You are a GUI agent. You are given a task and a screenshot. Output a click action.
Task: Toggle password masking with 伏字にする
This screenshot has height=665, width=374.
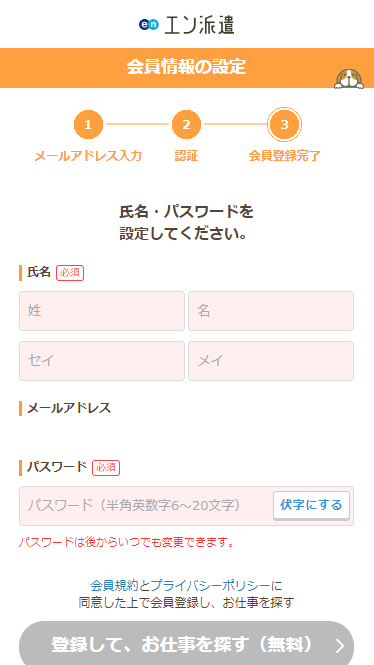[x=311, y=505]
